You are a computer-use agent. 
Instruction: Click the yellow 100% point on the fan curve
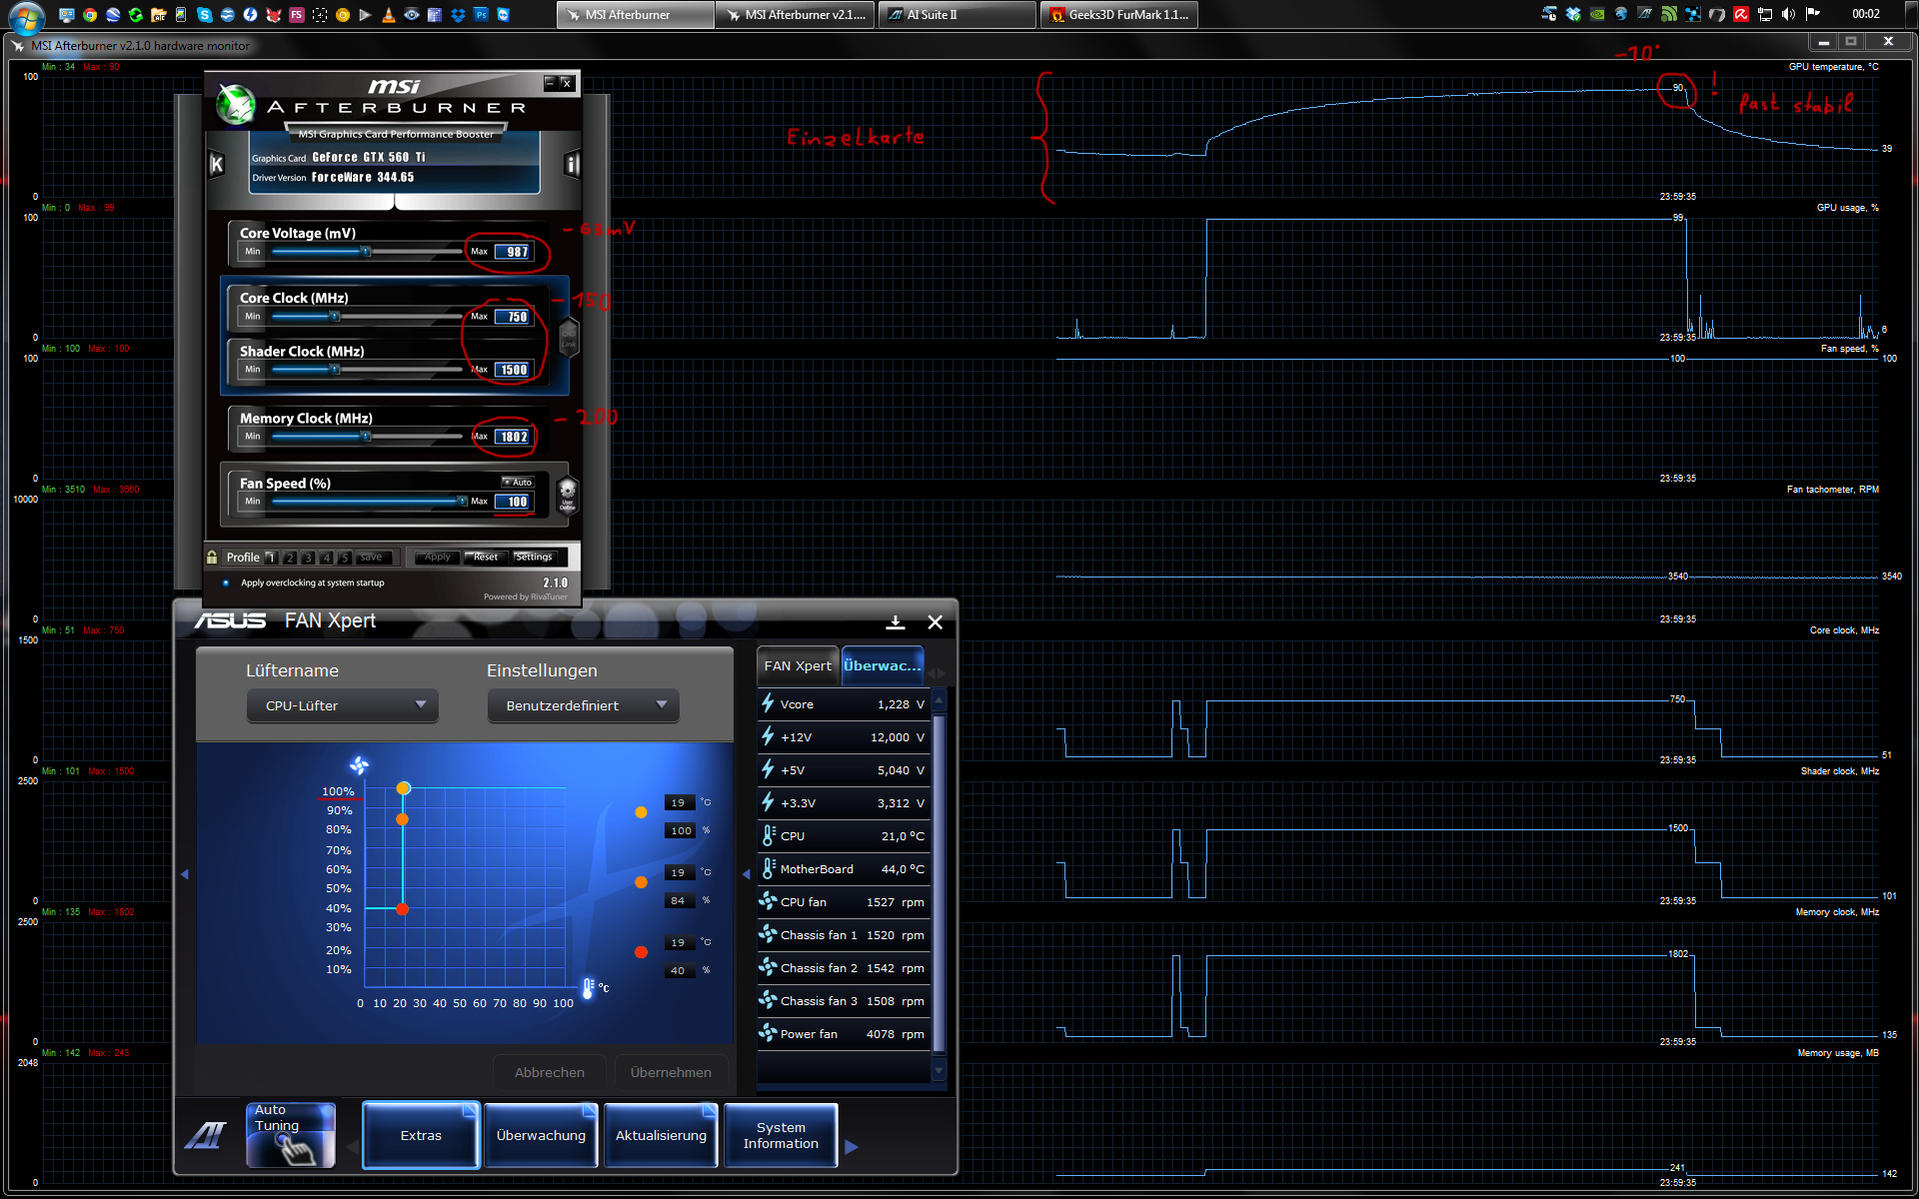403,788
